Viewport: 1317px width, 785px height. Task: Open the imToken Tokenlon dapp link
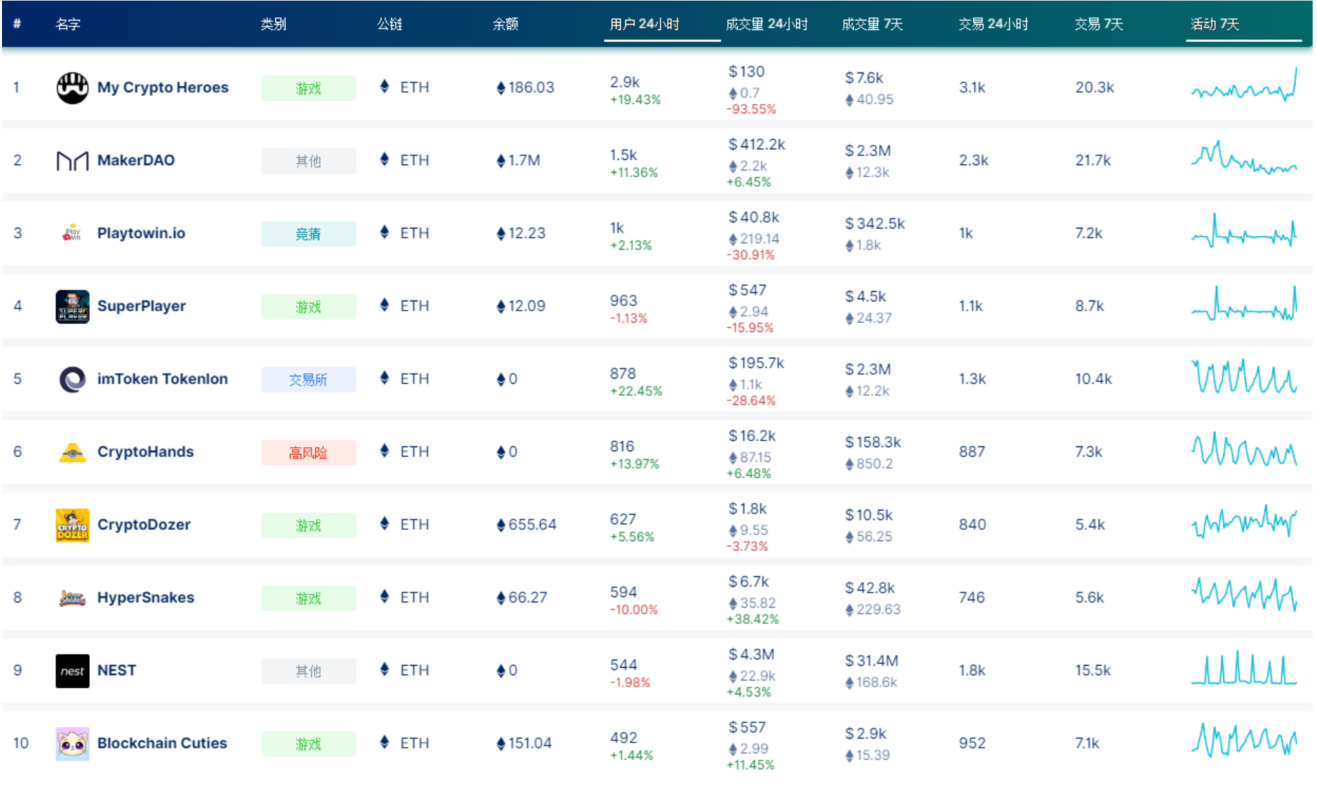pos(162,380)
